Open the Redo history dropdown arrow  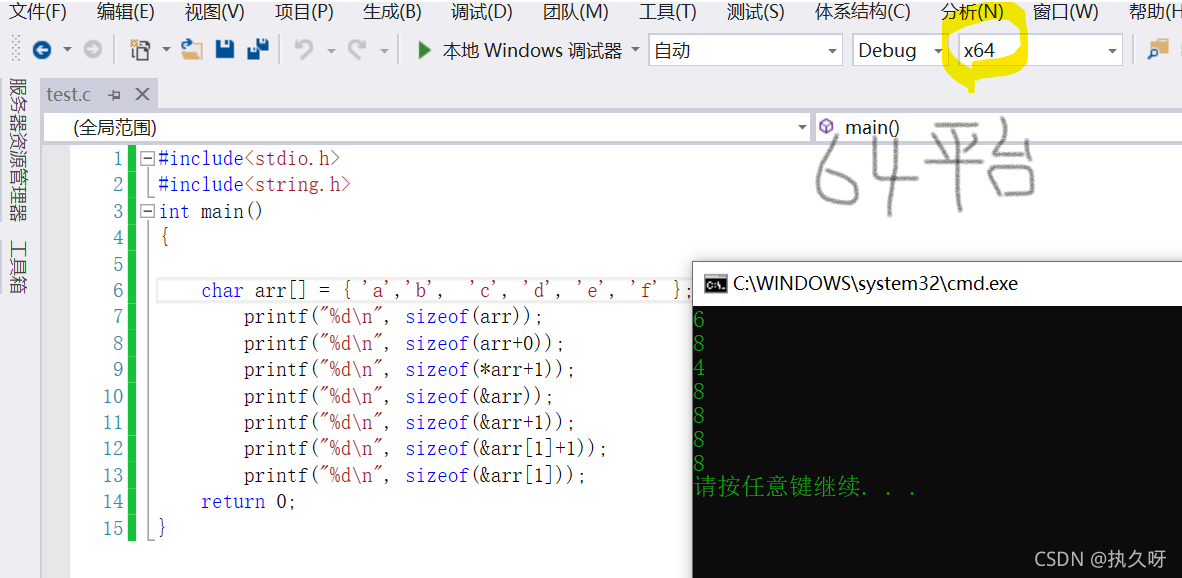(x=384, y=51)
